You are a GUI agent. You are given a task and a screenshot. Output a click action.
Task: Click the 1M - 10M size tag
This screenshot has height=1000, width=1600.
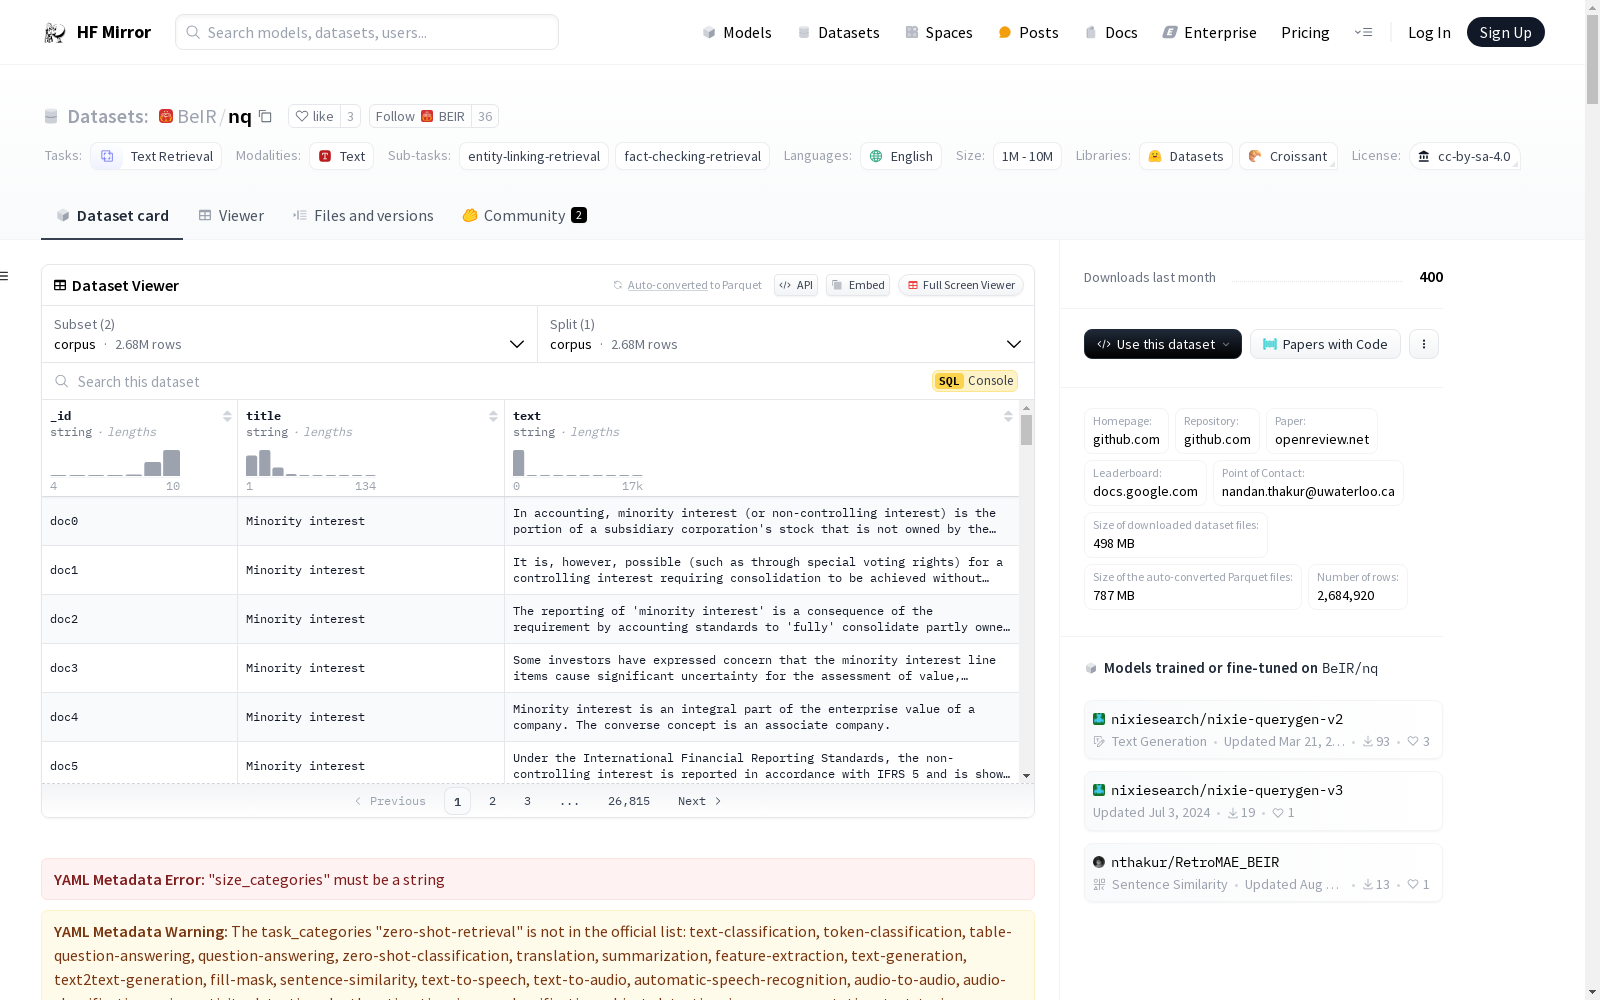coord(1027,156)
